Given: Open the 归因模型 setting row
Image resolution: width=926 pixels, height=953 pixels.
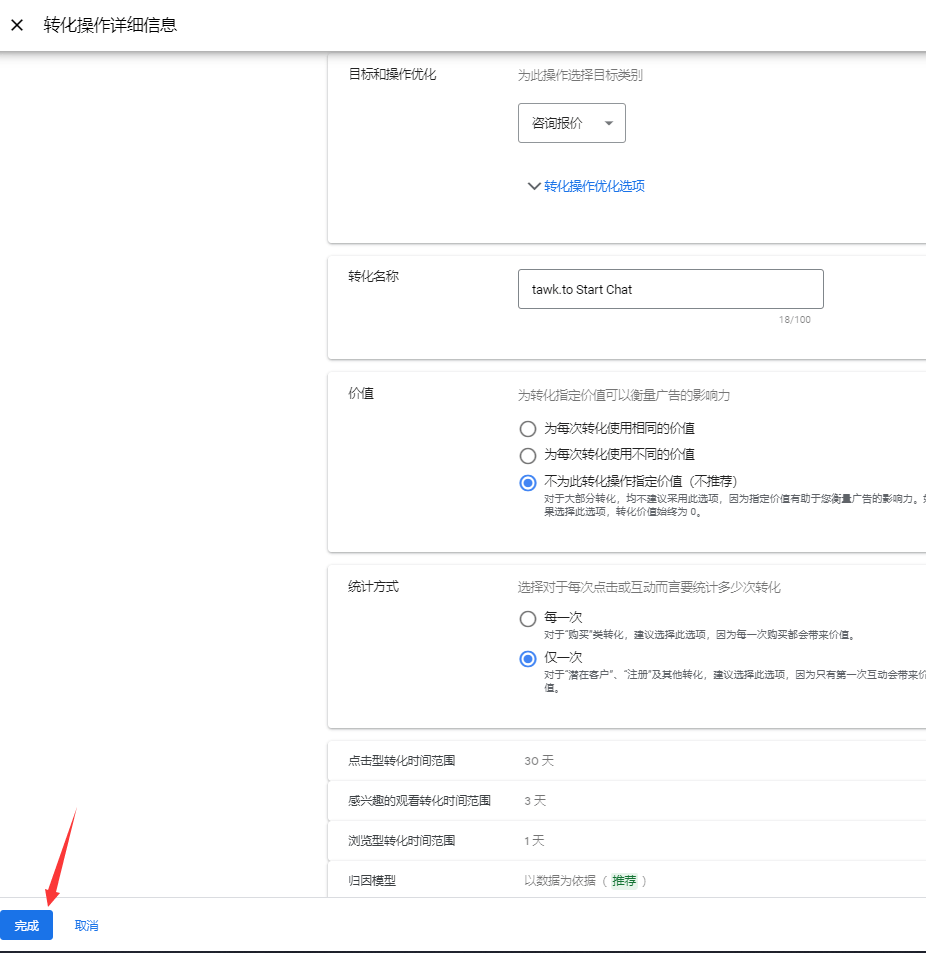Looking at the screenshot, I should pyautogui.click(x=626, y=881).
